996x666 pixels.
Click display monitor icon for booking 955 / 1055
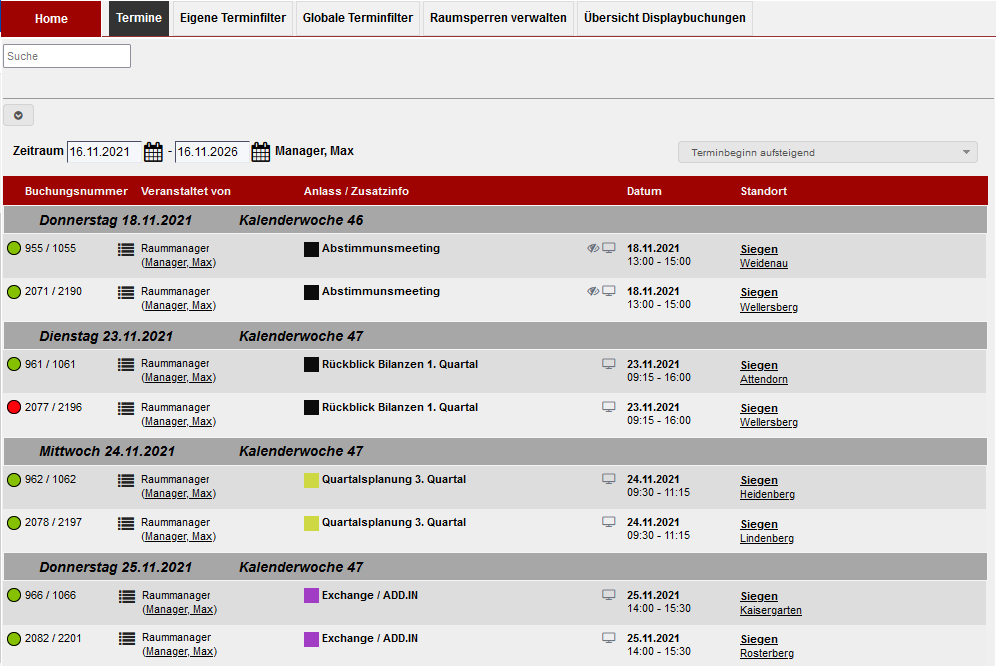pyautogui.click(x=609, y=248)
